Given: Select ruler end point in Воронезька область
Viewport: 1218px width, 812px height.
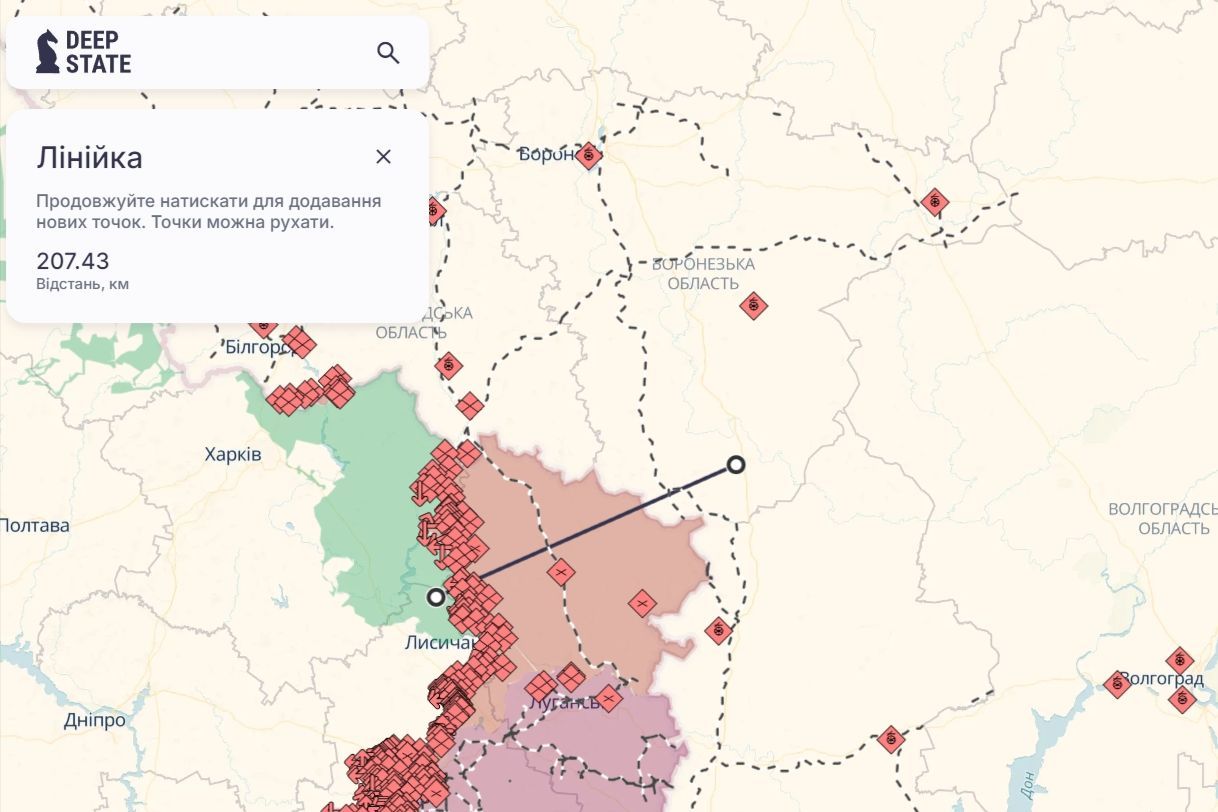Looking at the screenshot, I should pos(736,464).
